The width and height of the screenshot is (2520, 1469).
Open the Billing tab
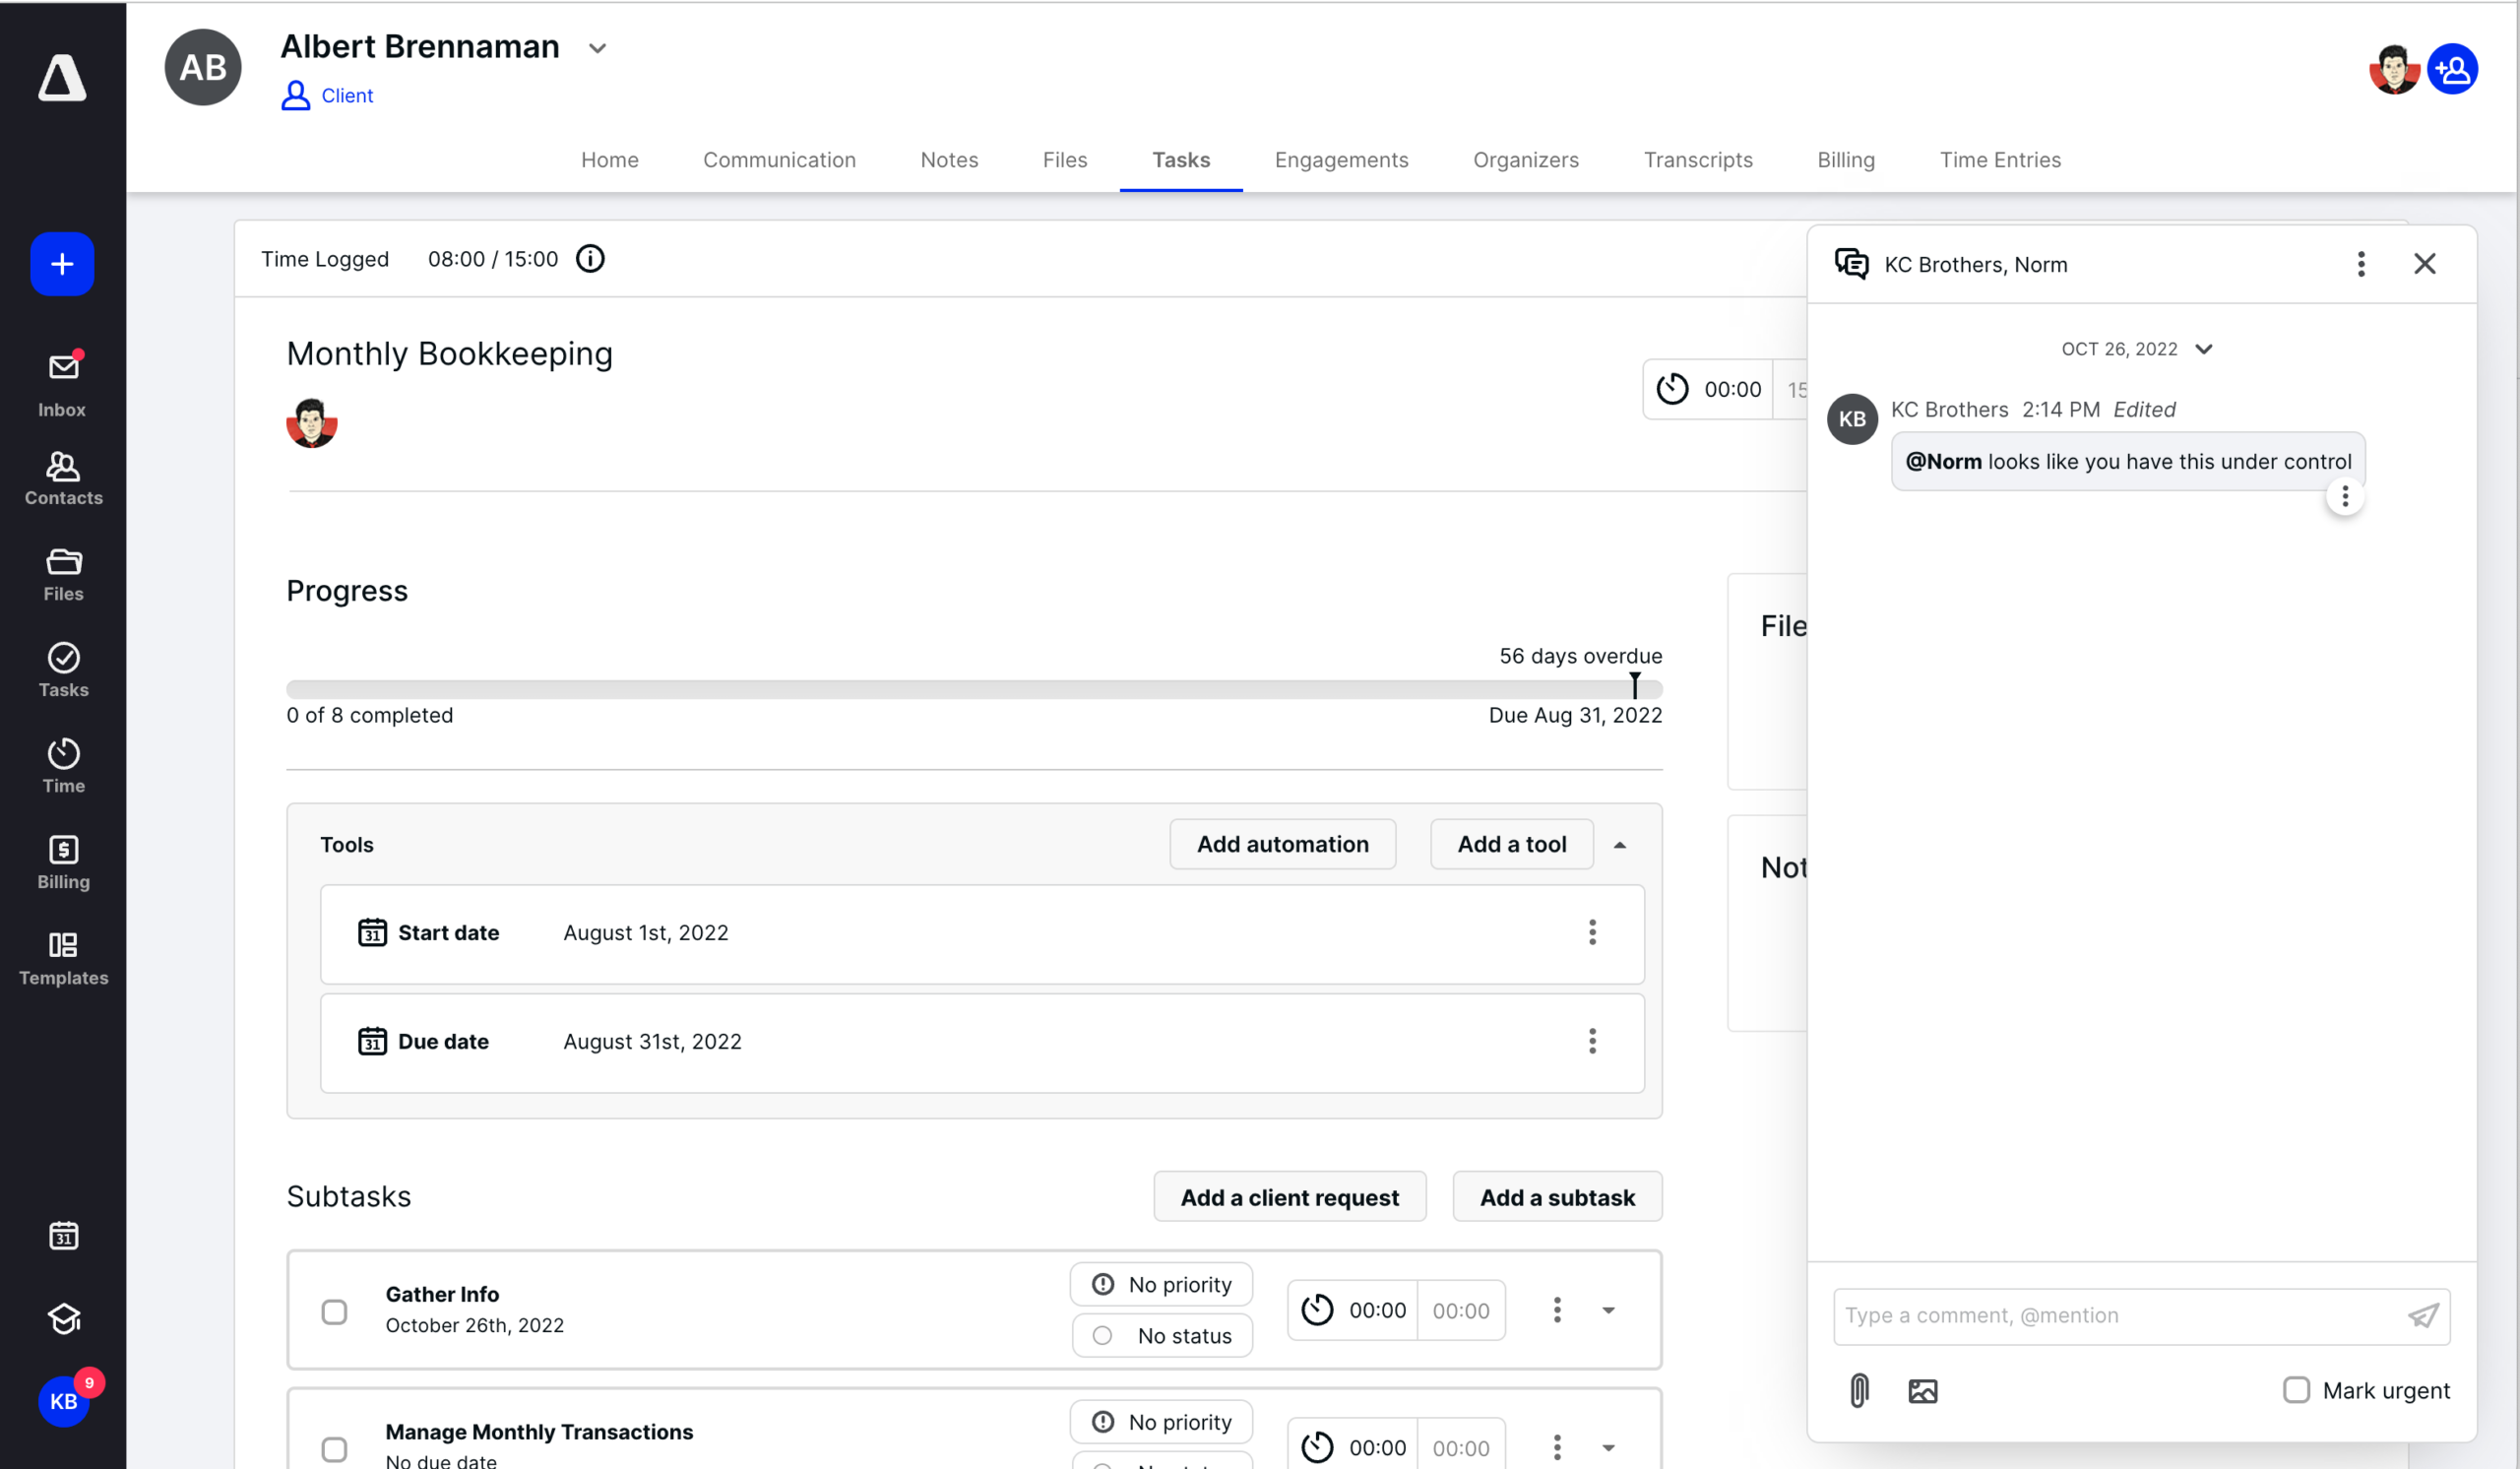pyautogui.click(x=1845, y=160)
